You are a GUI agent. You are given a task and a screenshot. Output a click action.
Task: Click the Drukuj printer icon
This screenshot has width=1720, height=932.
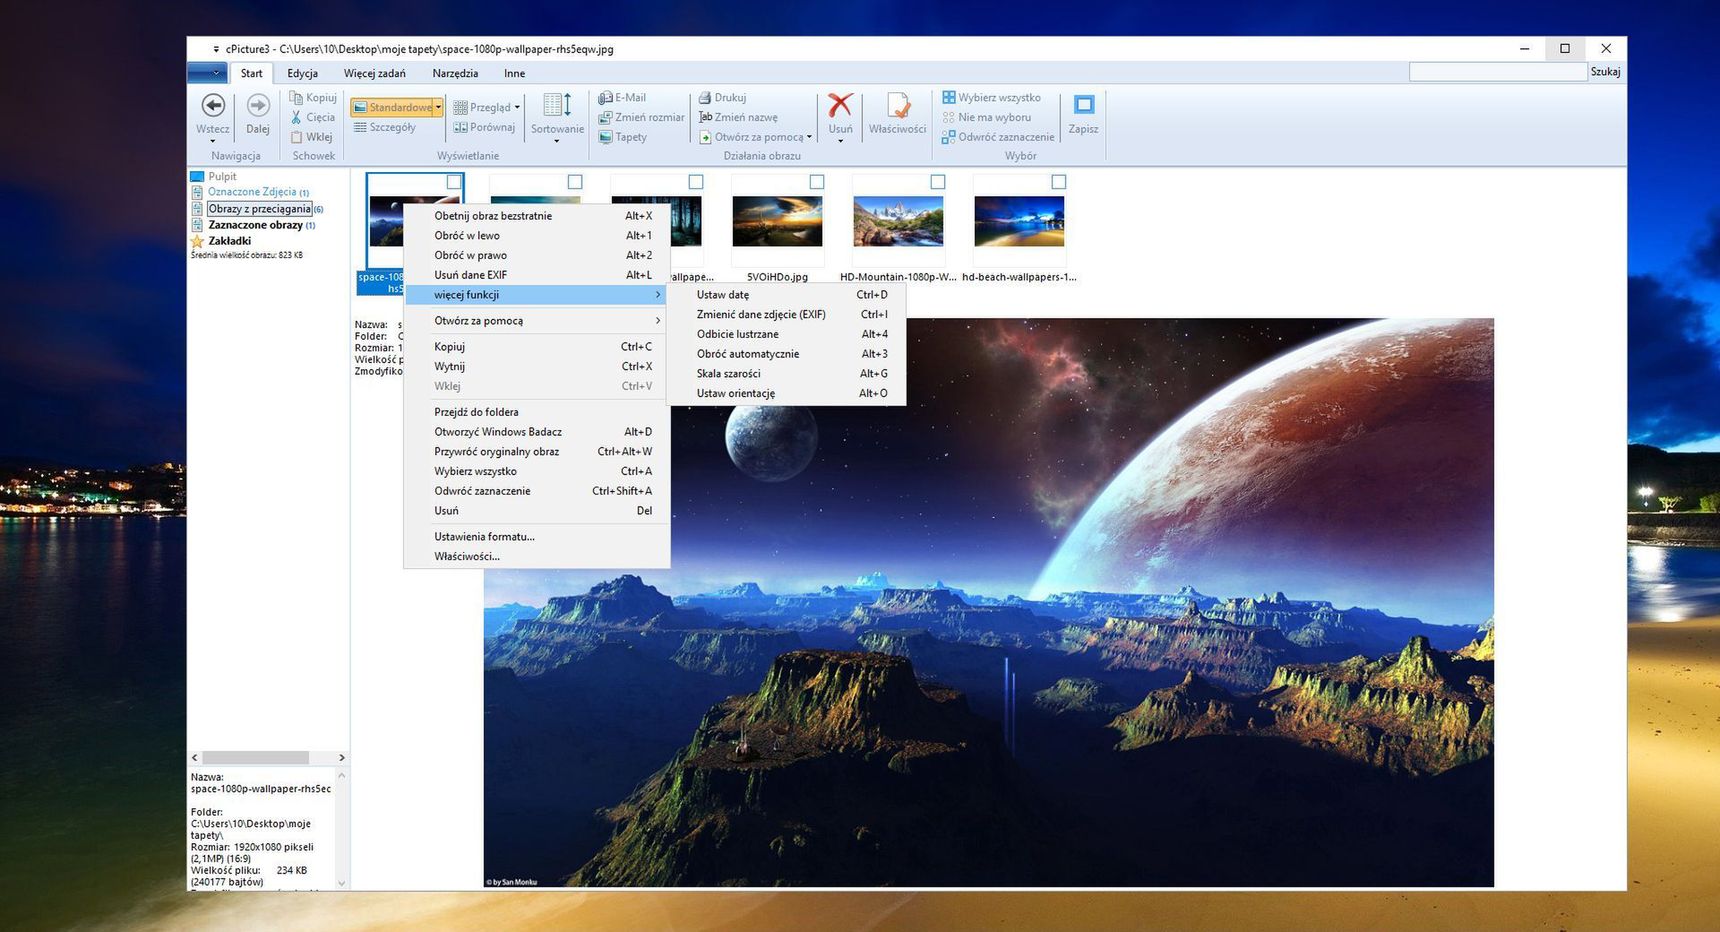coord(705,97)
